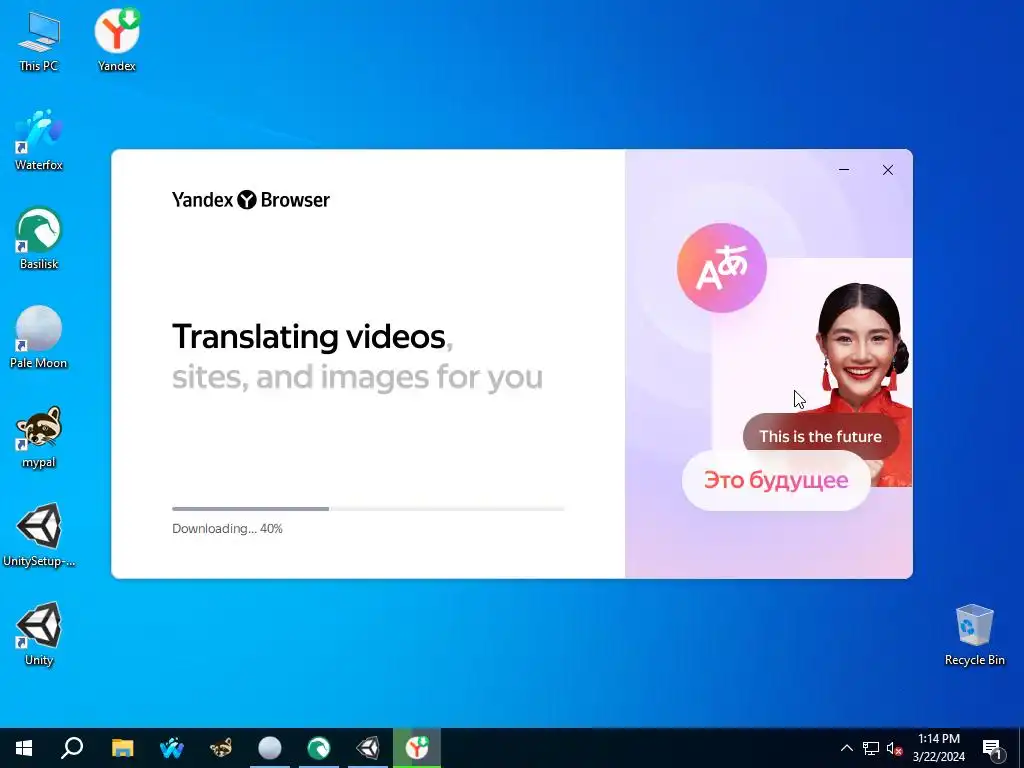Open Basilisk desktop shortcut
The height and width of the screenshot is (768, 1024).
click(39, 238)
